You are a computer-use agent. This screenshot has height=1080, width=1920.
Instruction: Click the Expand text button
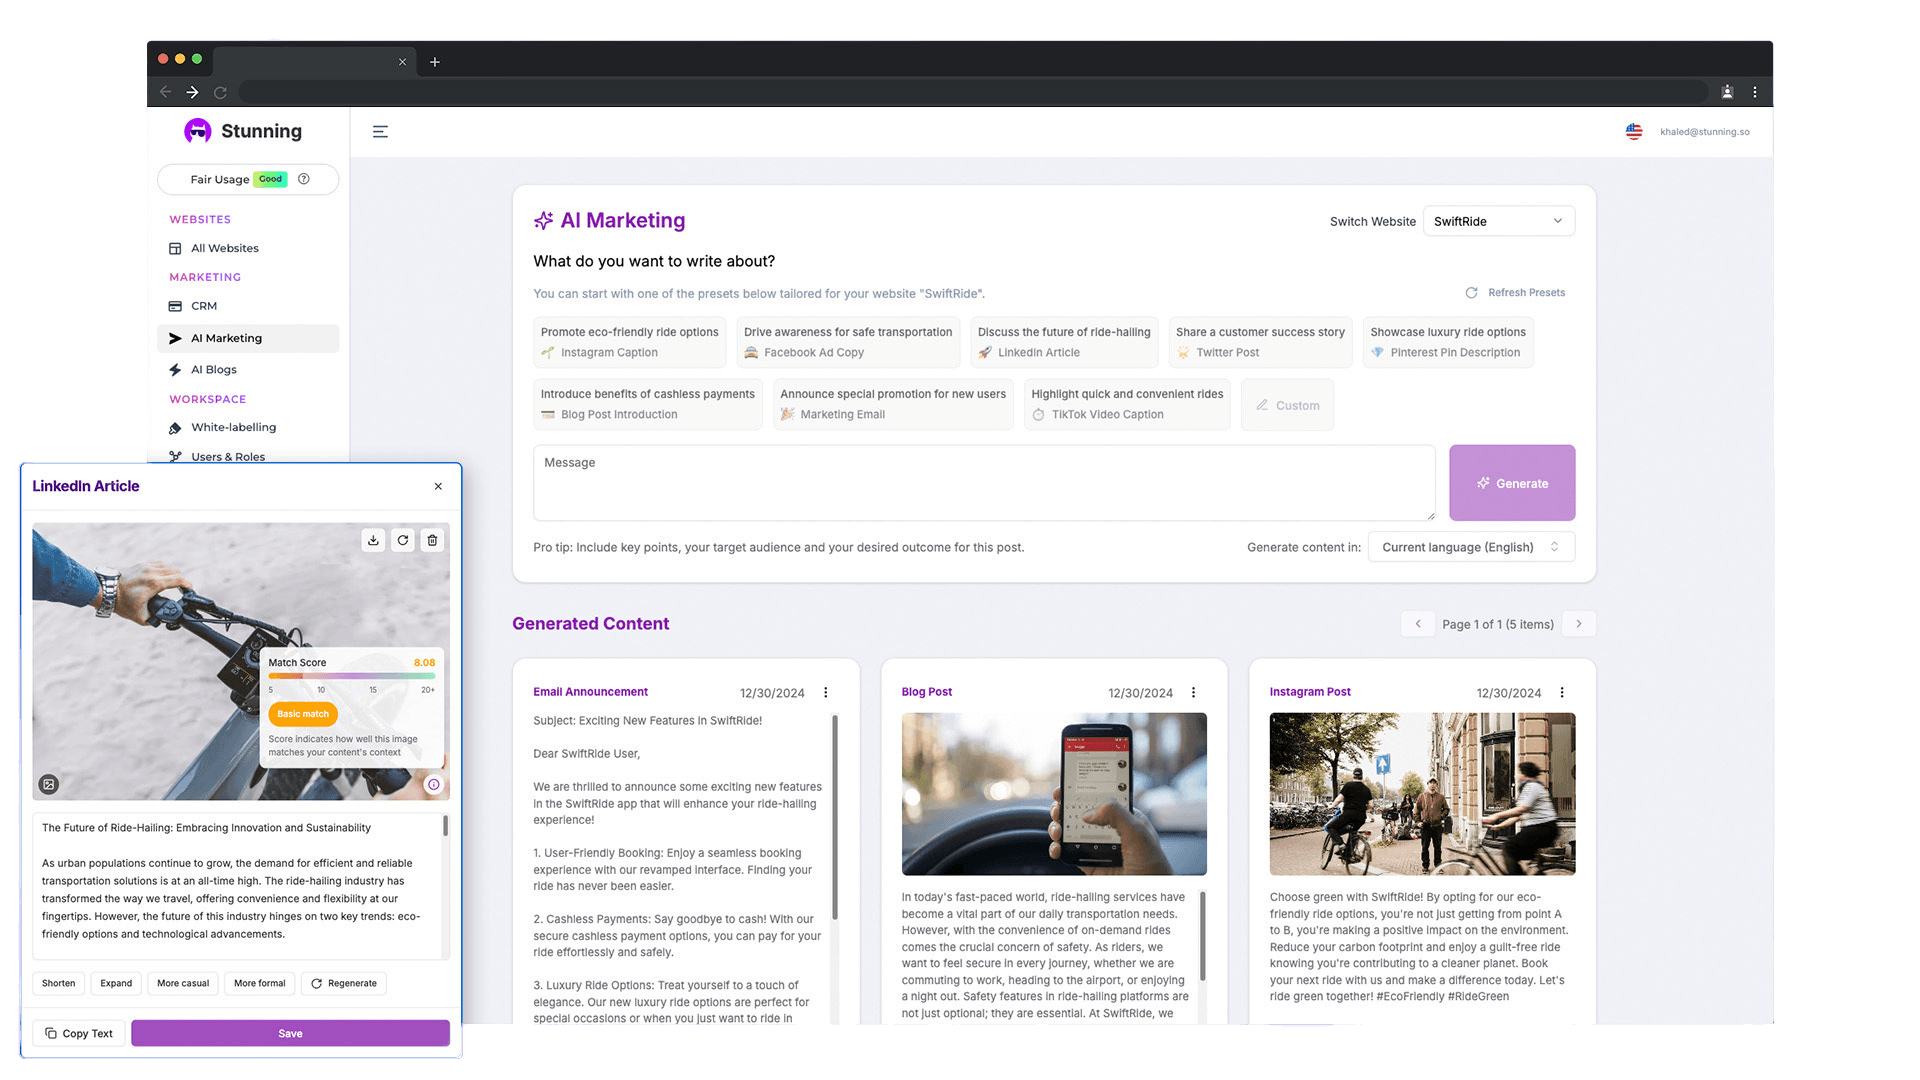point(116,984)
